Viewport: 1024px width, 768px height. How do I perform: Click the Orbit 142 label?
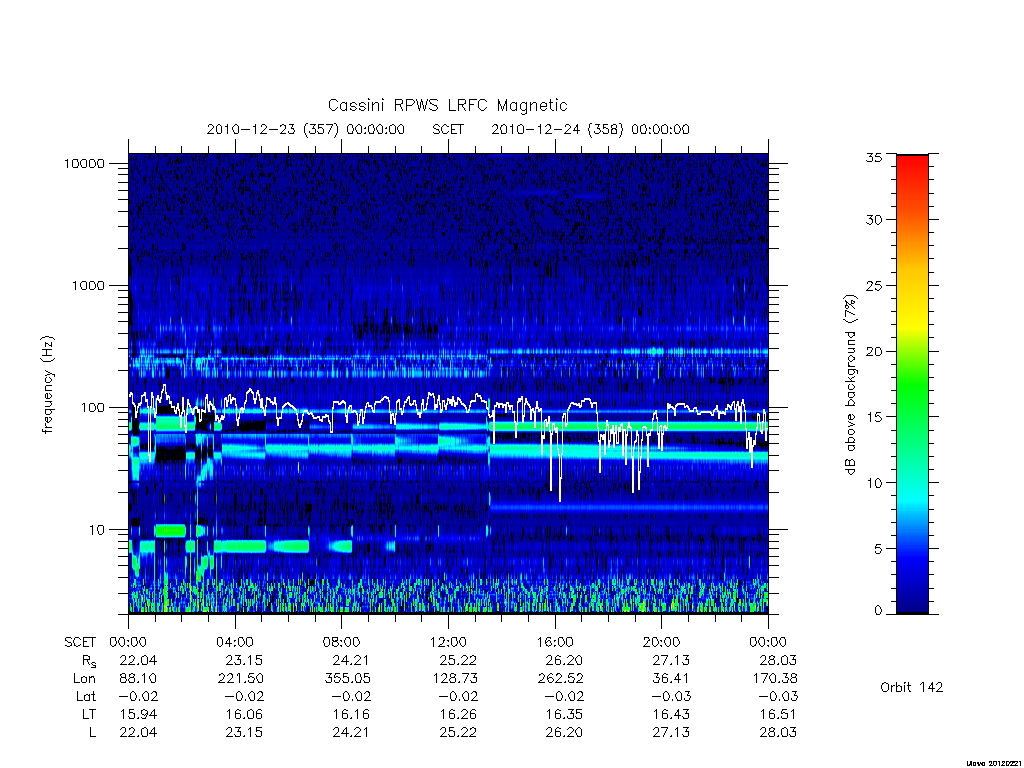(x=911, y=687)
